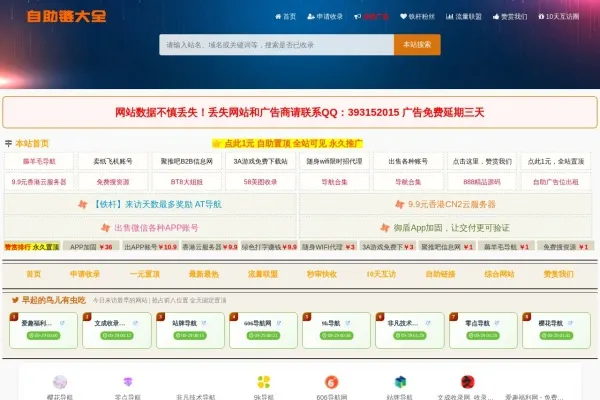Click the site search input field
Image resolution: width=600 pixels, height=400 pixels.
pyautogui.click(x=277, y=45)
